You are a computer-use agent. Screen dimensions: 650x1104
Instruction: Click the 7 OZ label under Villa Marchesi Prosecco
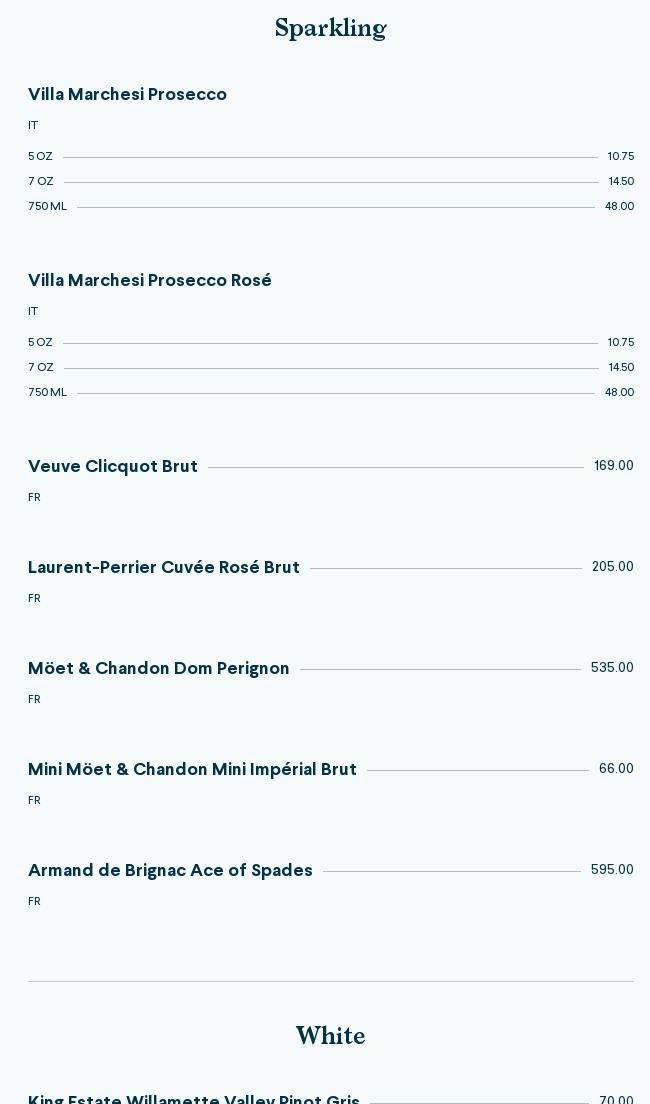[41, 182]
